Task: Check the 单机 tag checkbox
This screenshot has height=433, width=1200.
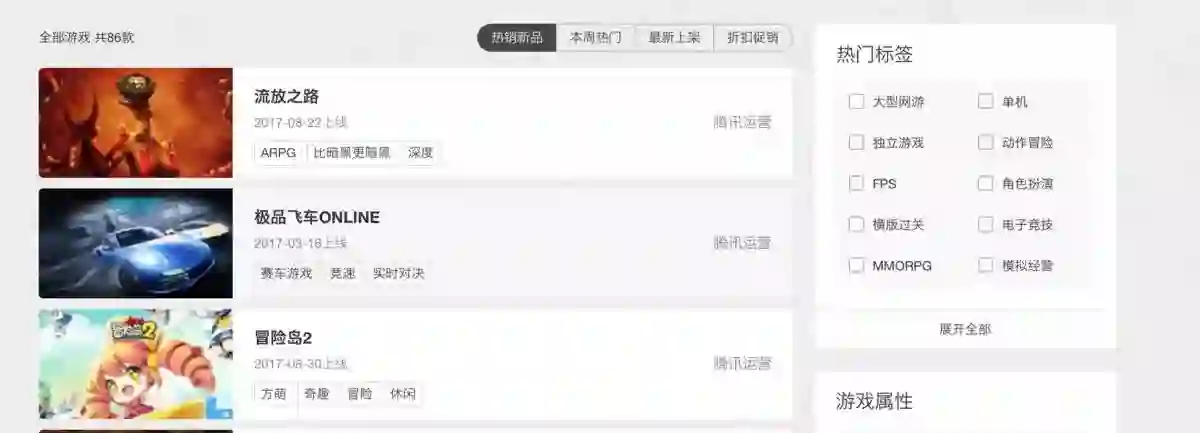Action: coord(986,101)
